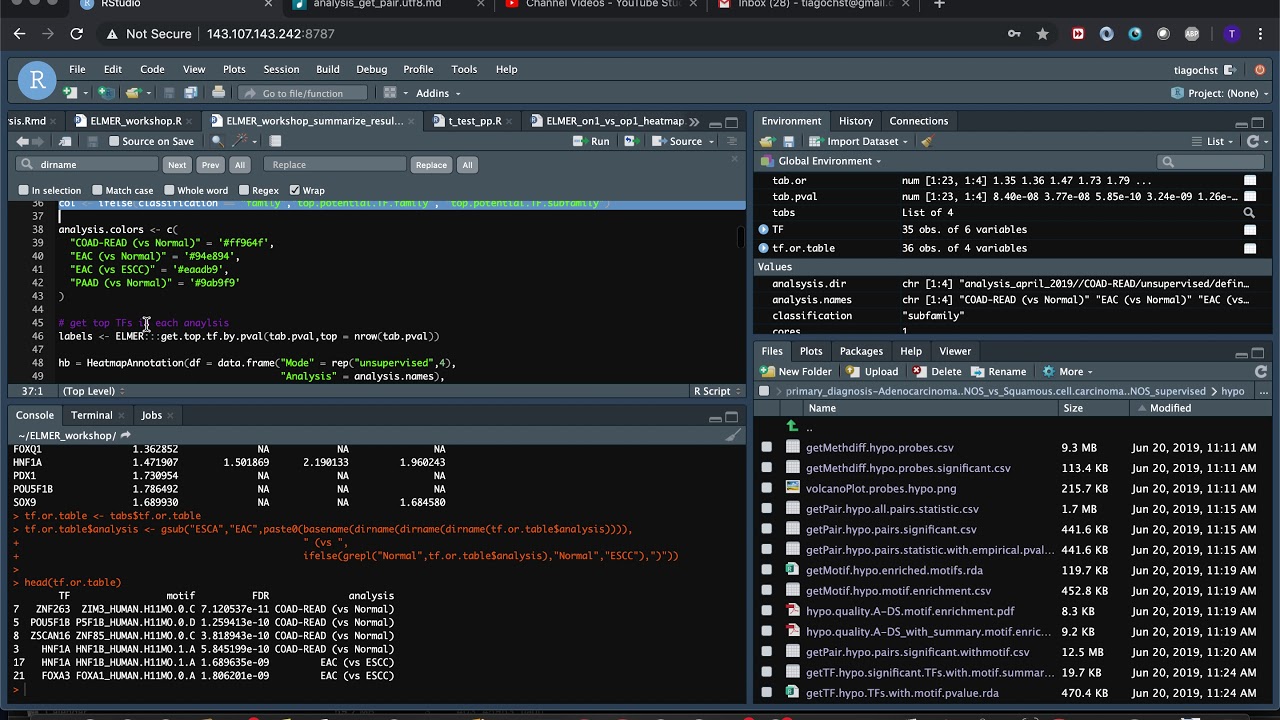Click the broom icon to clear environment objects
Screen dimensions: 1280x720
[x=927, y=142]
